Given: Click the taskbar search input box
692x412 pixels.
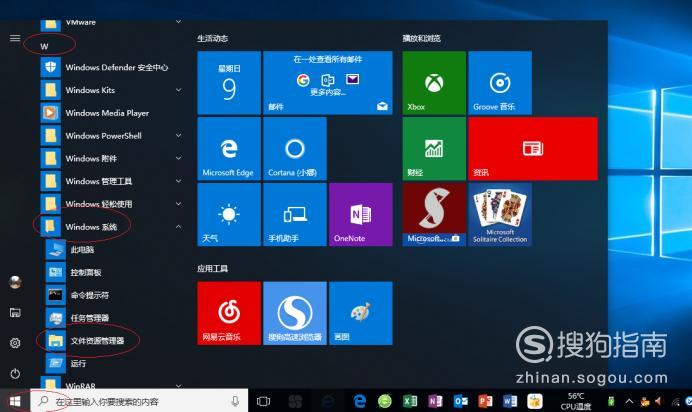Looking at the screenshot, I should (x=139, y=401).
